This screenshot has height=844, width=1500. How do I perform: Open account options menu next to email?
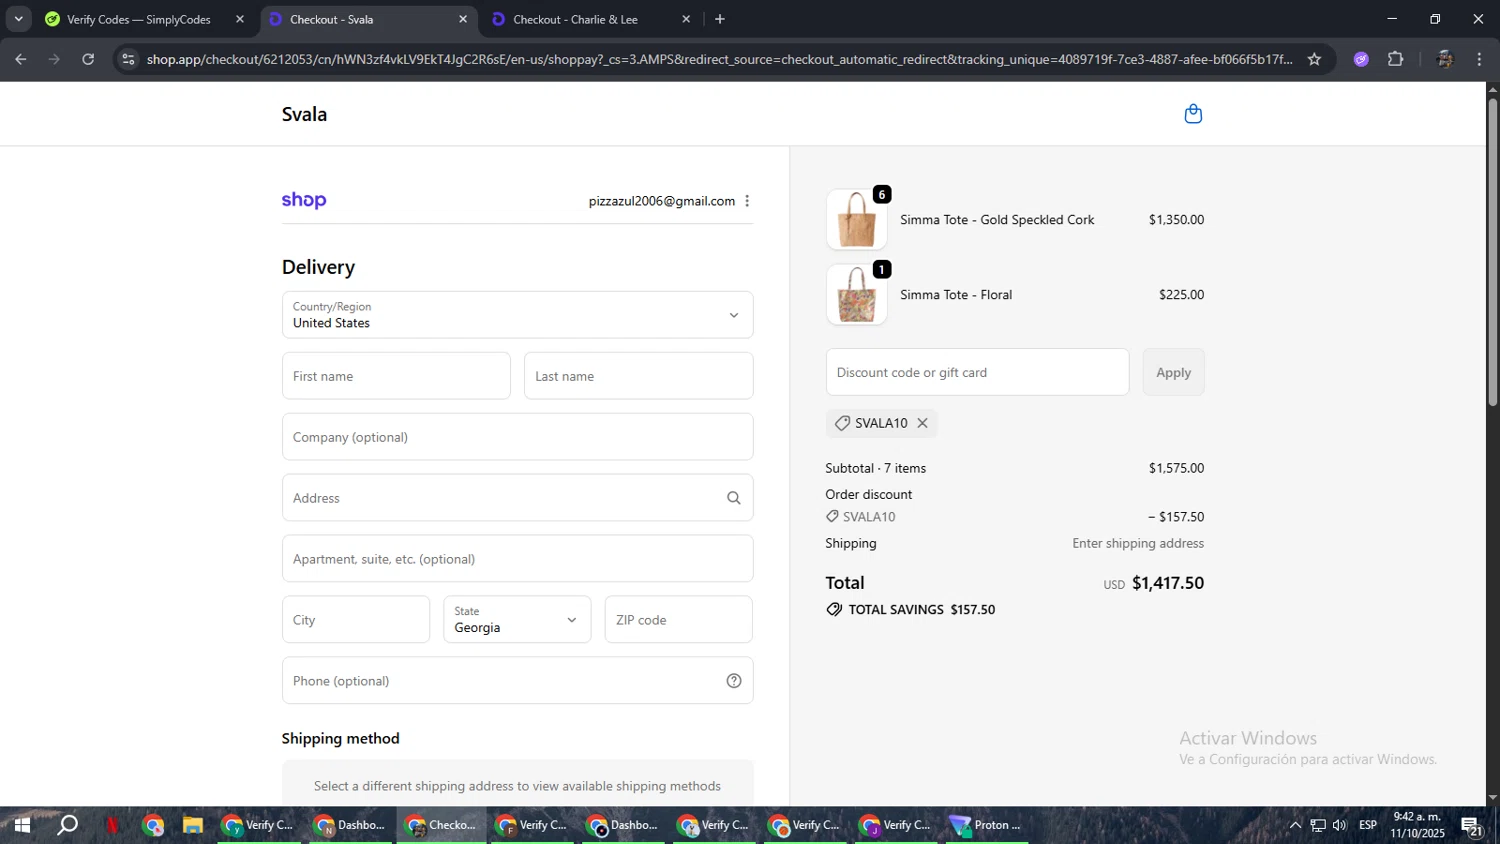(747, 201)
